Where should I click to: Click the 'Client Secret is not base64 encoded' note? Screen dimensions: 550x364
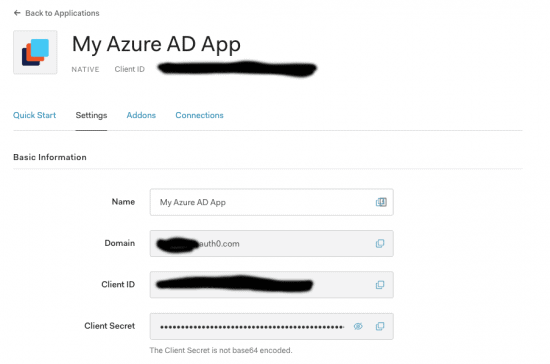tap(221, 350)
